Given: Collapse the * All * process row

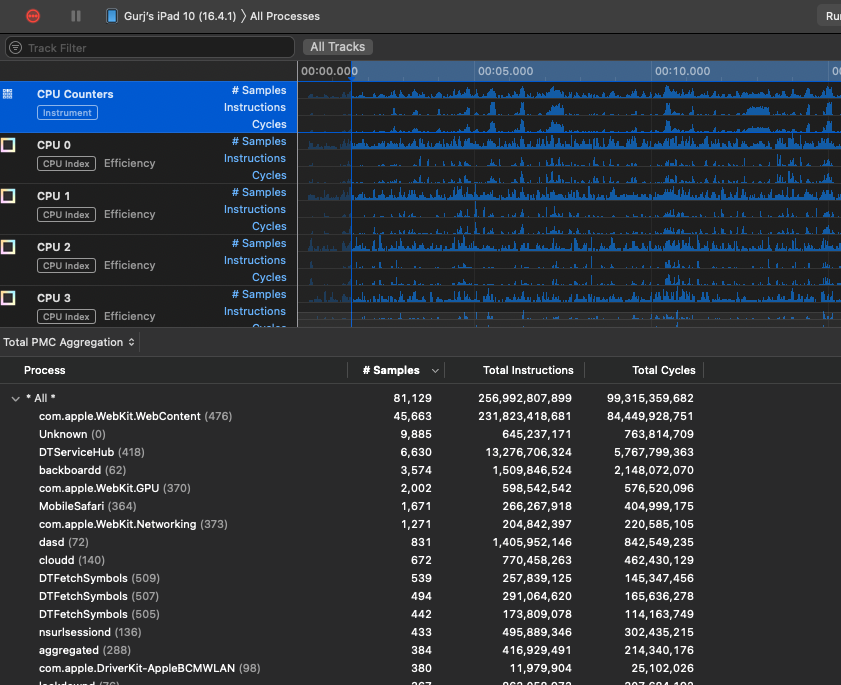Looking at the screenshot, I should pos(15,398).
